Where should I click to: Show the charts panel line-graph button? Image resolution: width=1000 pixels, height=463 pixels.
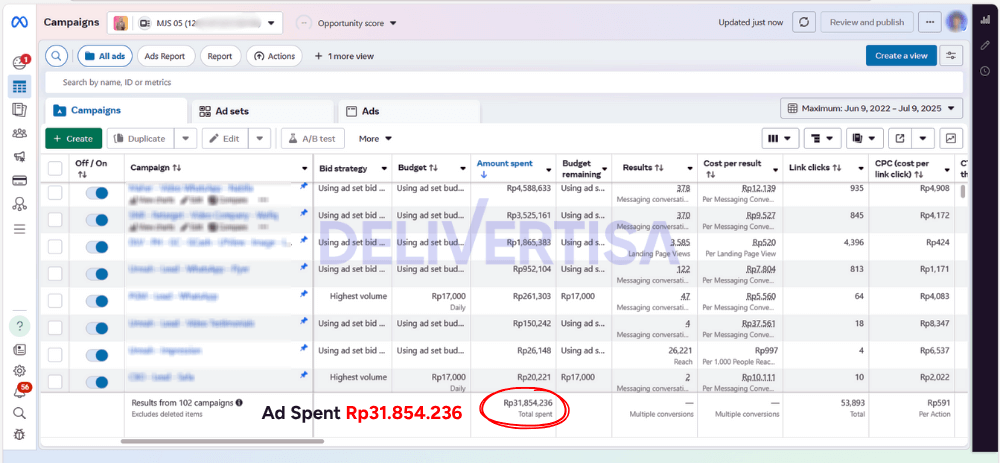[951, 138]
